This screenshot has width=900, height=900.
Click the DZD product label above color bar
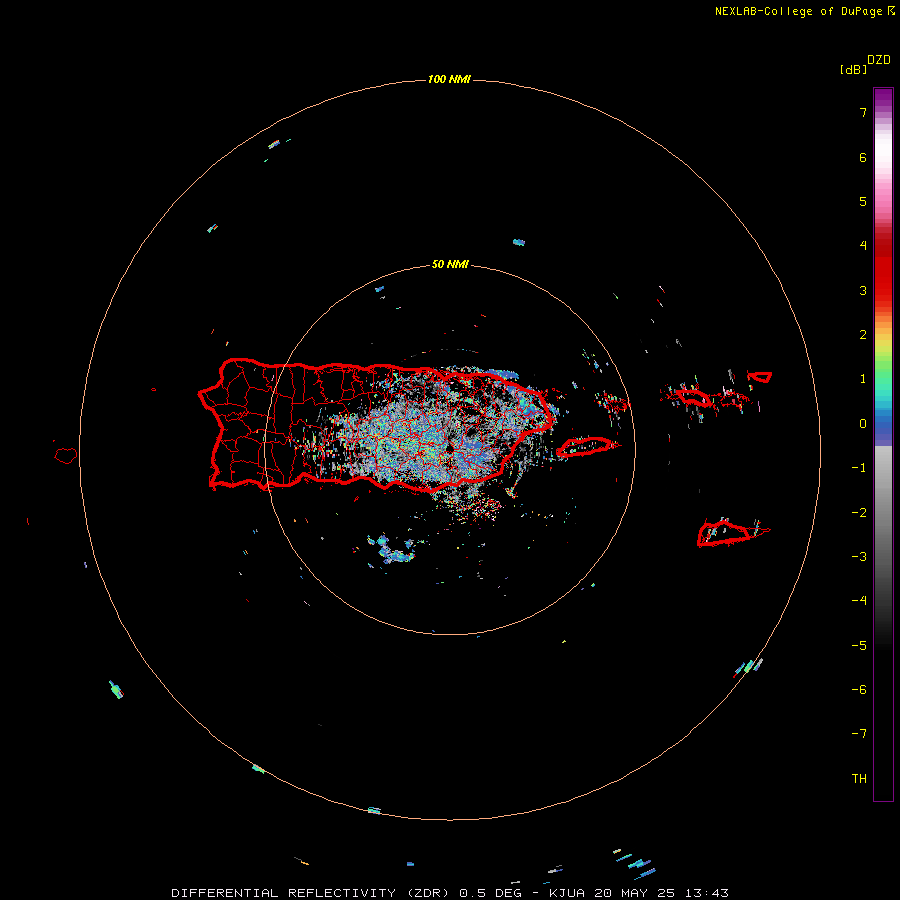pyautogui.click(x=879, y=59)
